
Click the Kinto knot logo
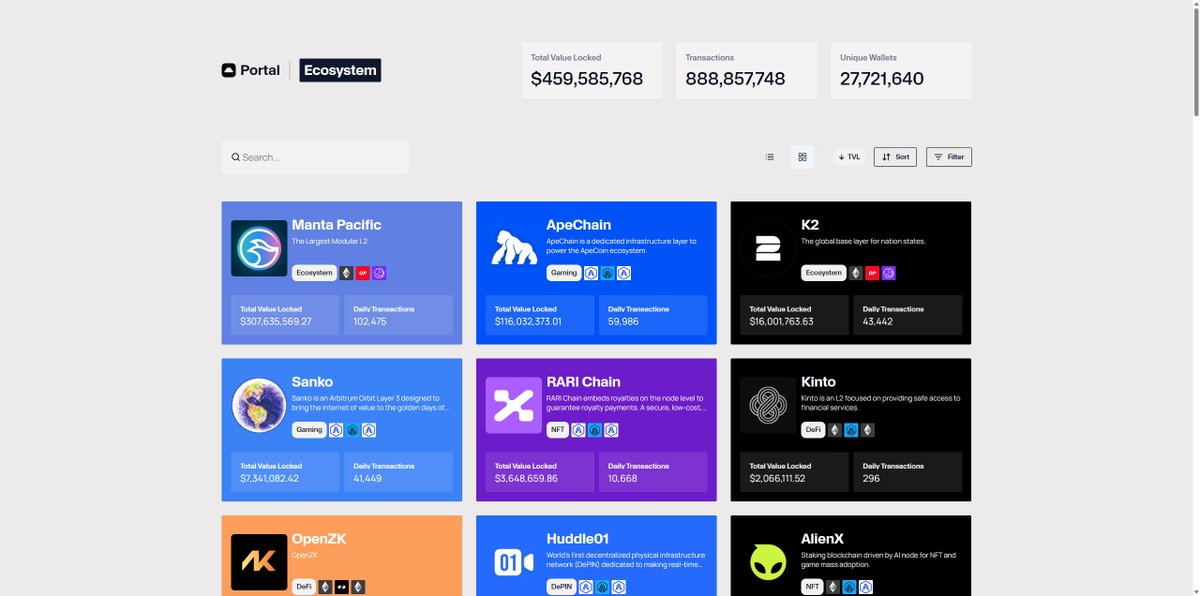[769, 405]
